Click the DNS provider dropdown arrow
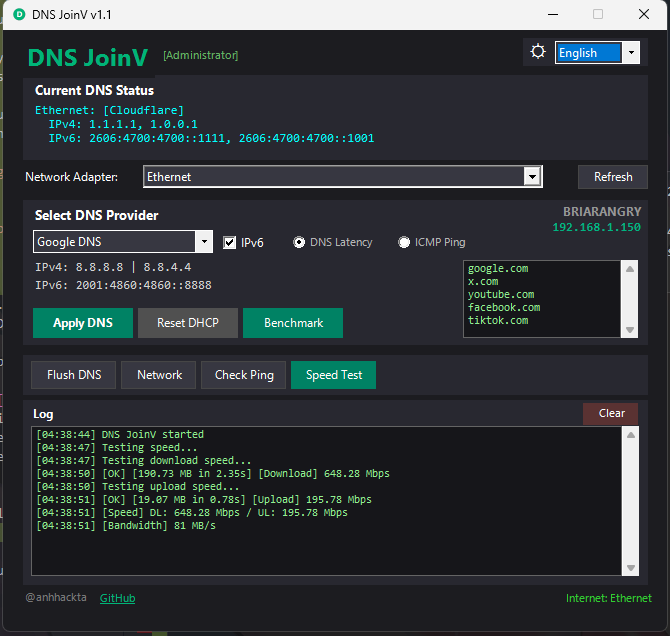This screenshot has width=670, height=636. (x=204, y=241)
